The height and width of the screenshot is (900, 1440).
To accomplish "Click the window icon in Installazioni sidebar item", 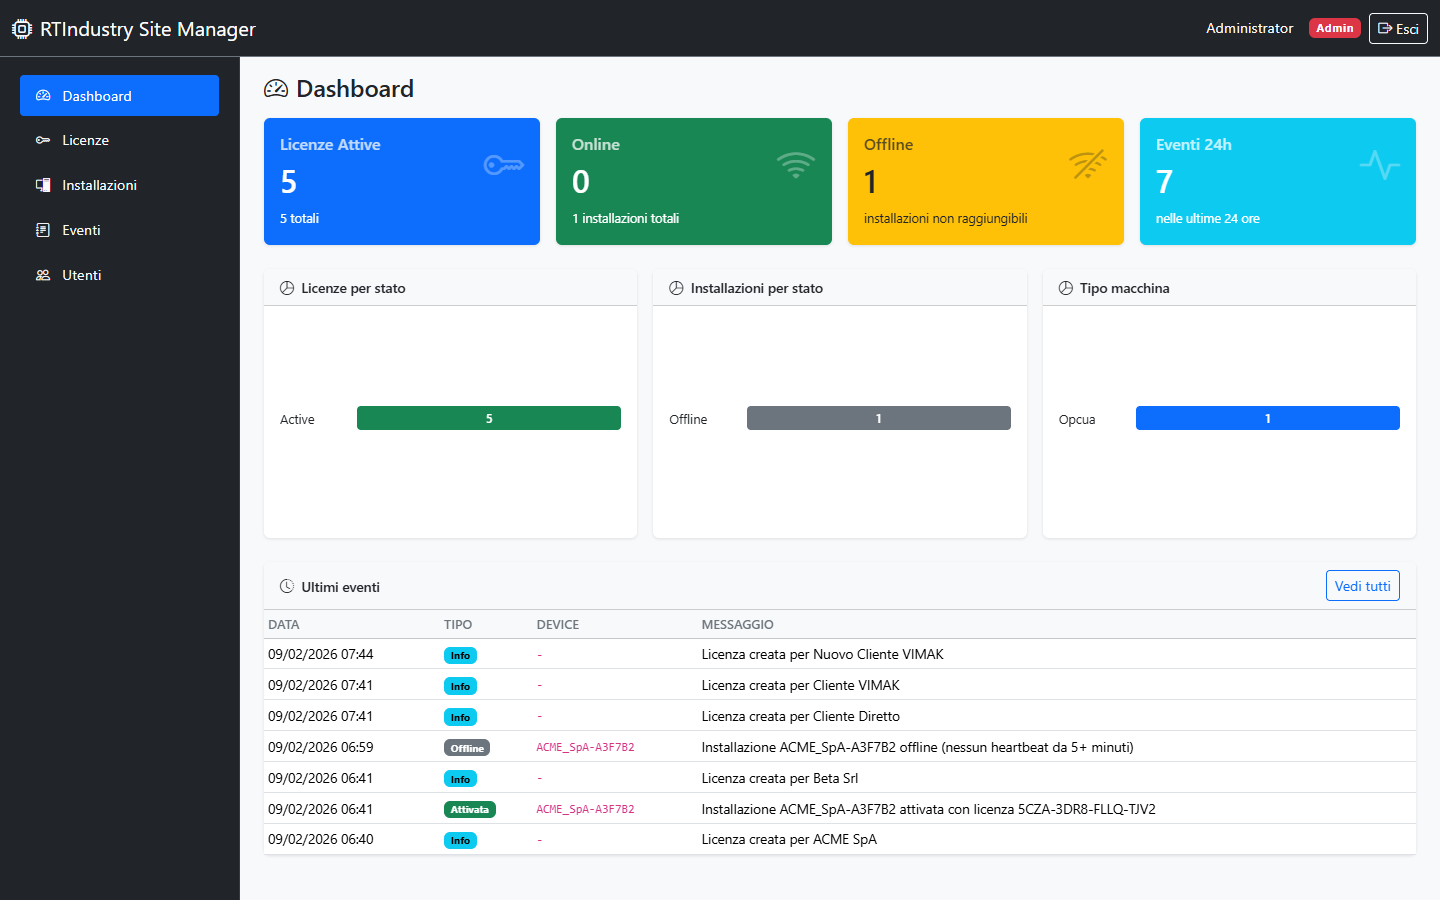I will 43,185.
